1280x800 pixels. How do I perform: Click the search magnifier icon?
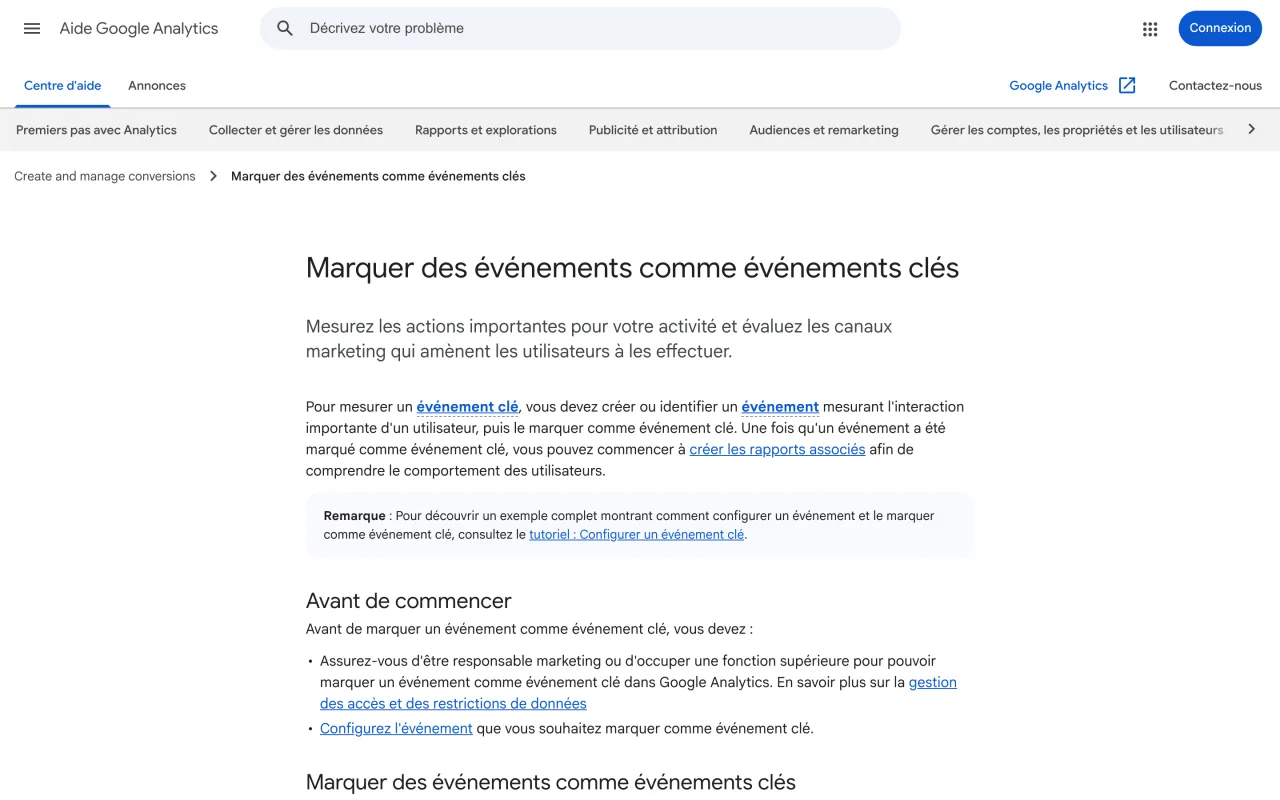pos(285,28)
